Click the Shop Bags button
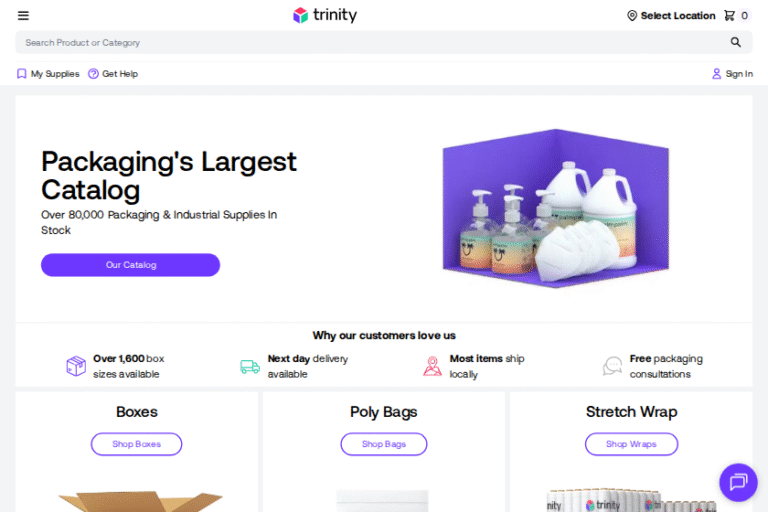Viewport: 768px width, 512px height. [384, 444]
